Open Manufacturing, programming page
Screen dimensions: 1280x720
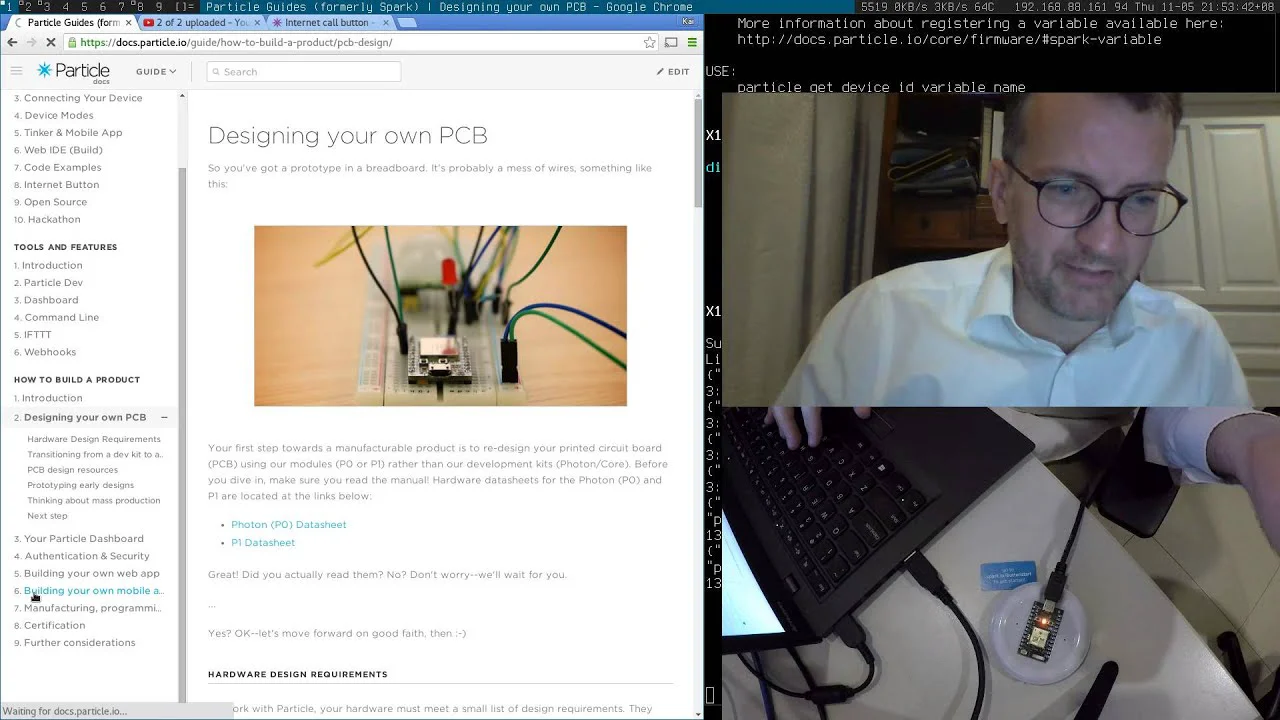(92, 608)
